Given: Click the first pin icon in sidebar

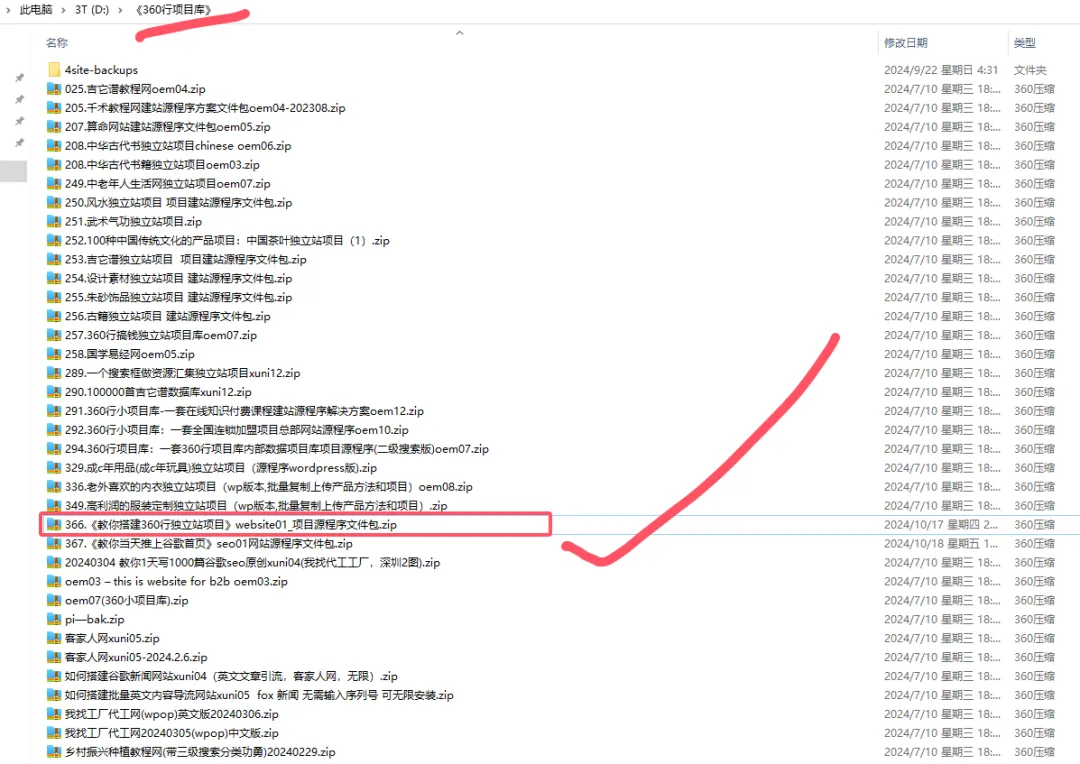Looking at the screenshot, I should tap(19, 78).
